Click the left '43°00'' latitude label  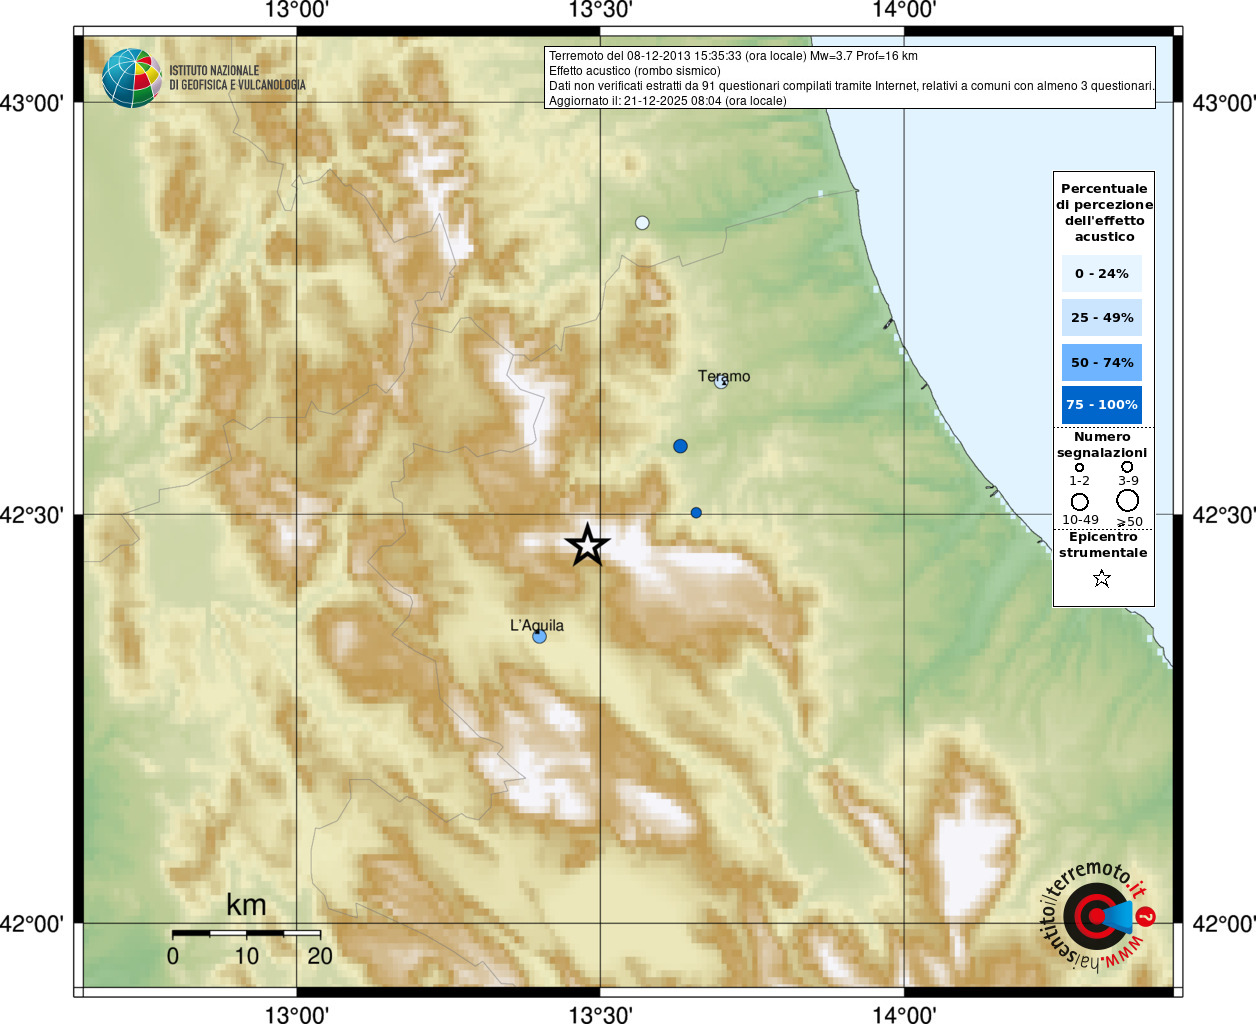(32, 103)
